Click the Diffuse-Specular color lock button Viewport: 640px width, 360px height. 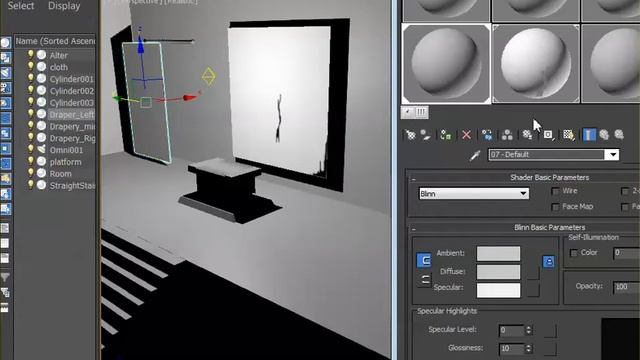pos(424,280)
